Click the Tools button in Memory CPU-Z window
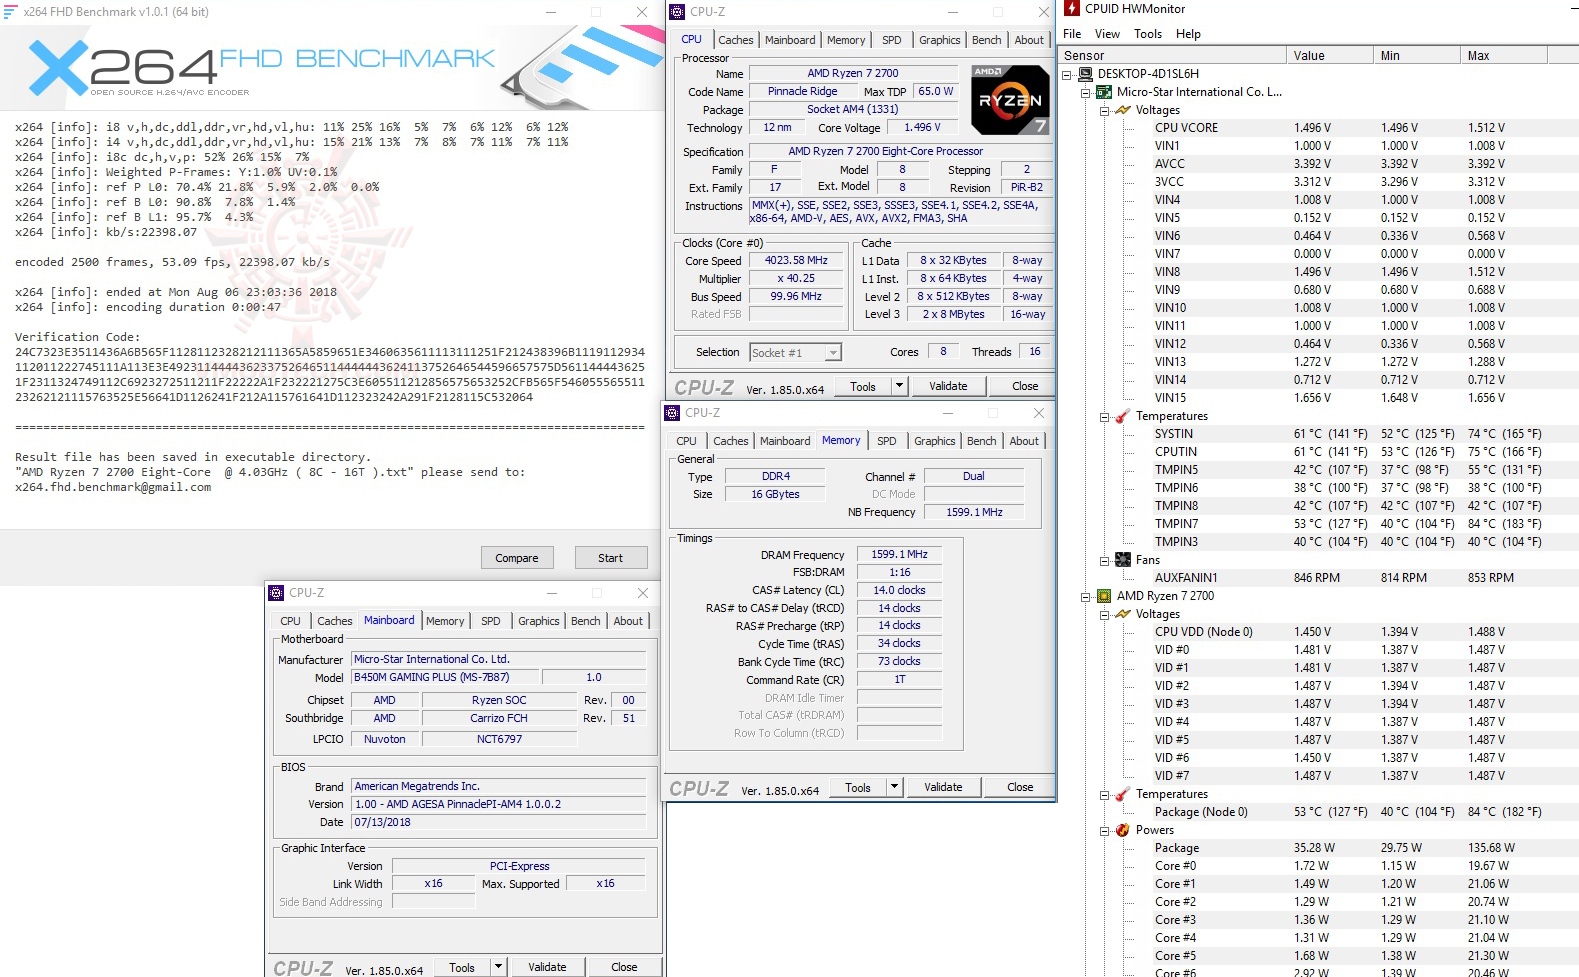 click(858, 787)
